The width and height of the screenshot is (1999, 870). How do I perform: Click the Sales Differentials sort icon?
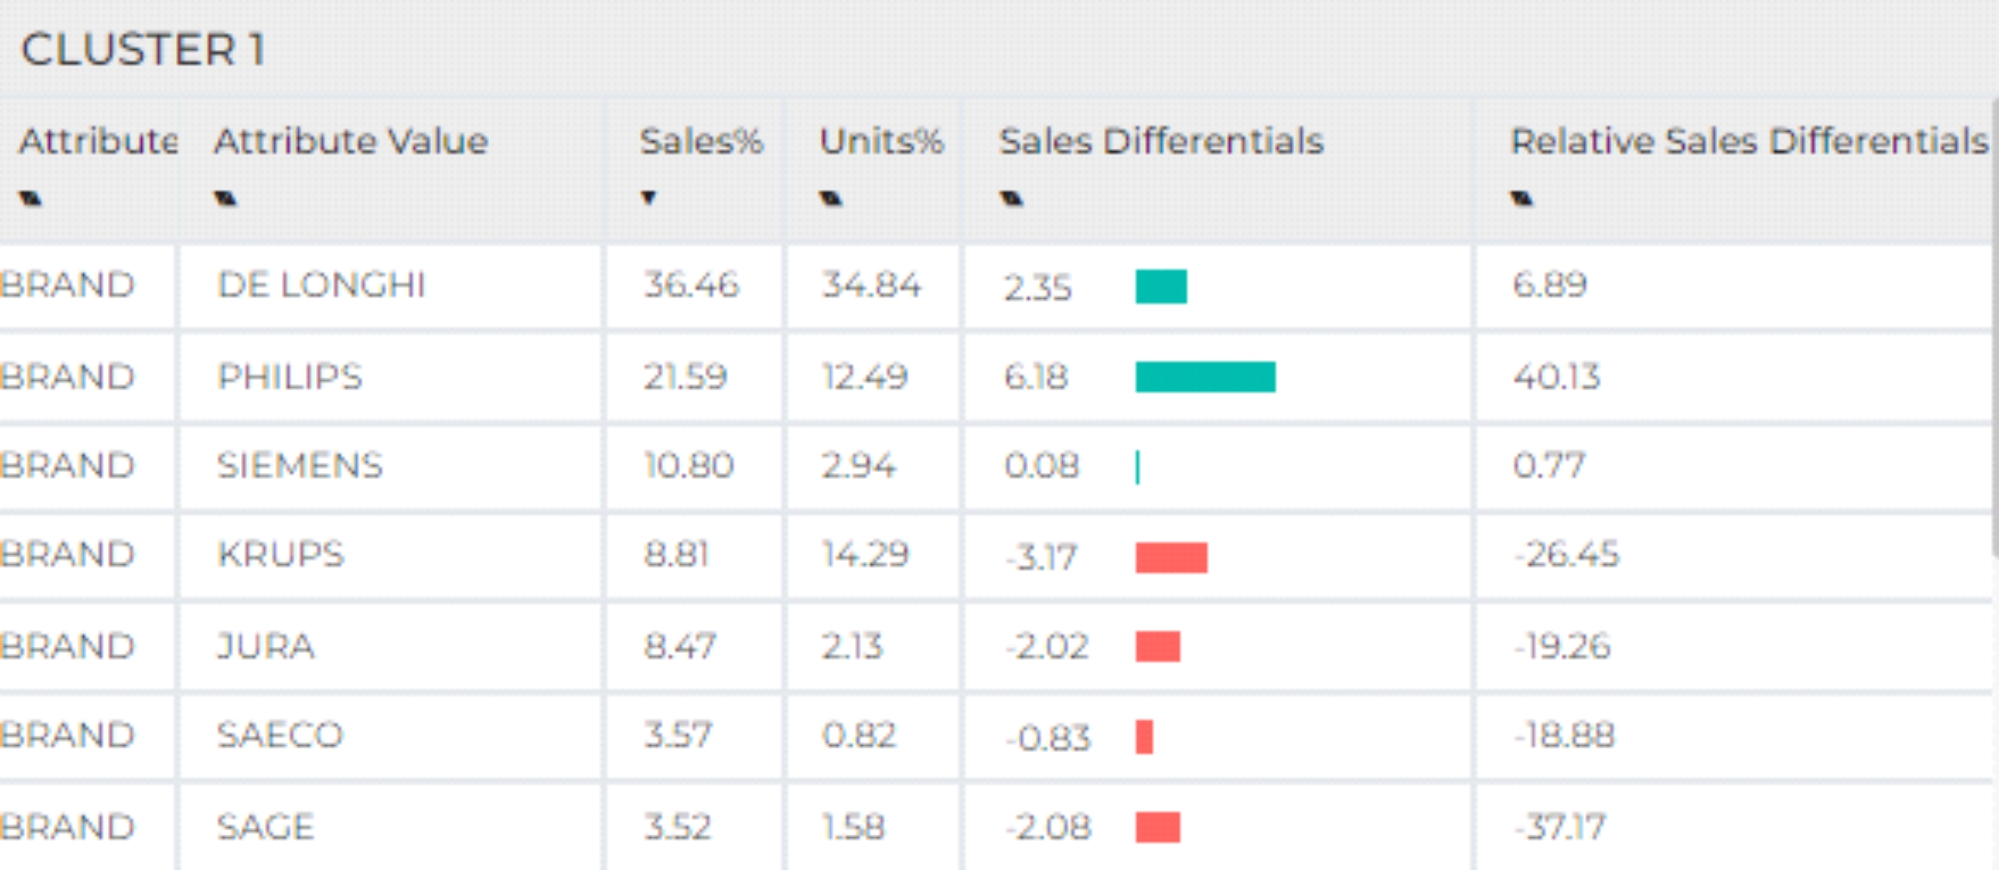1011,199
